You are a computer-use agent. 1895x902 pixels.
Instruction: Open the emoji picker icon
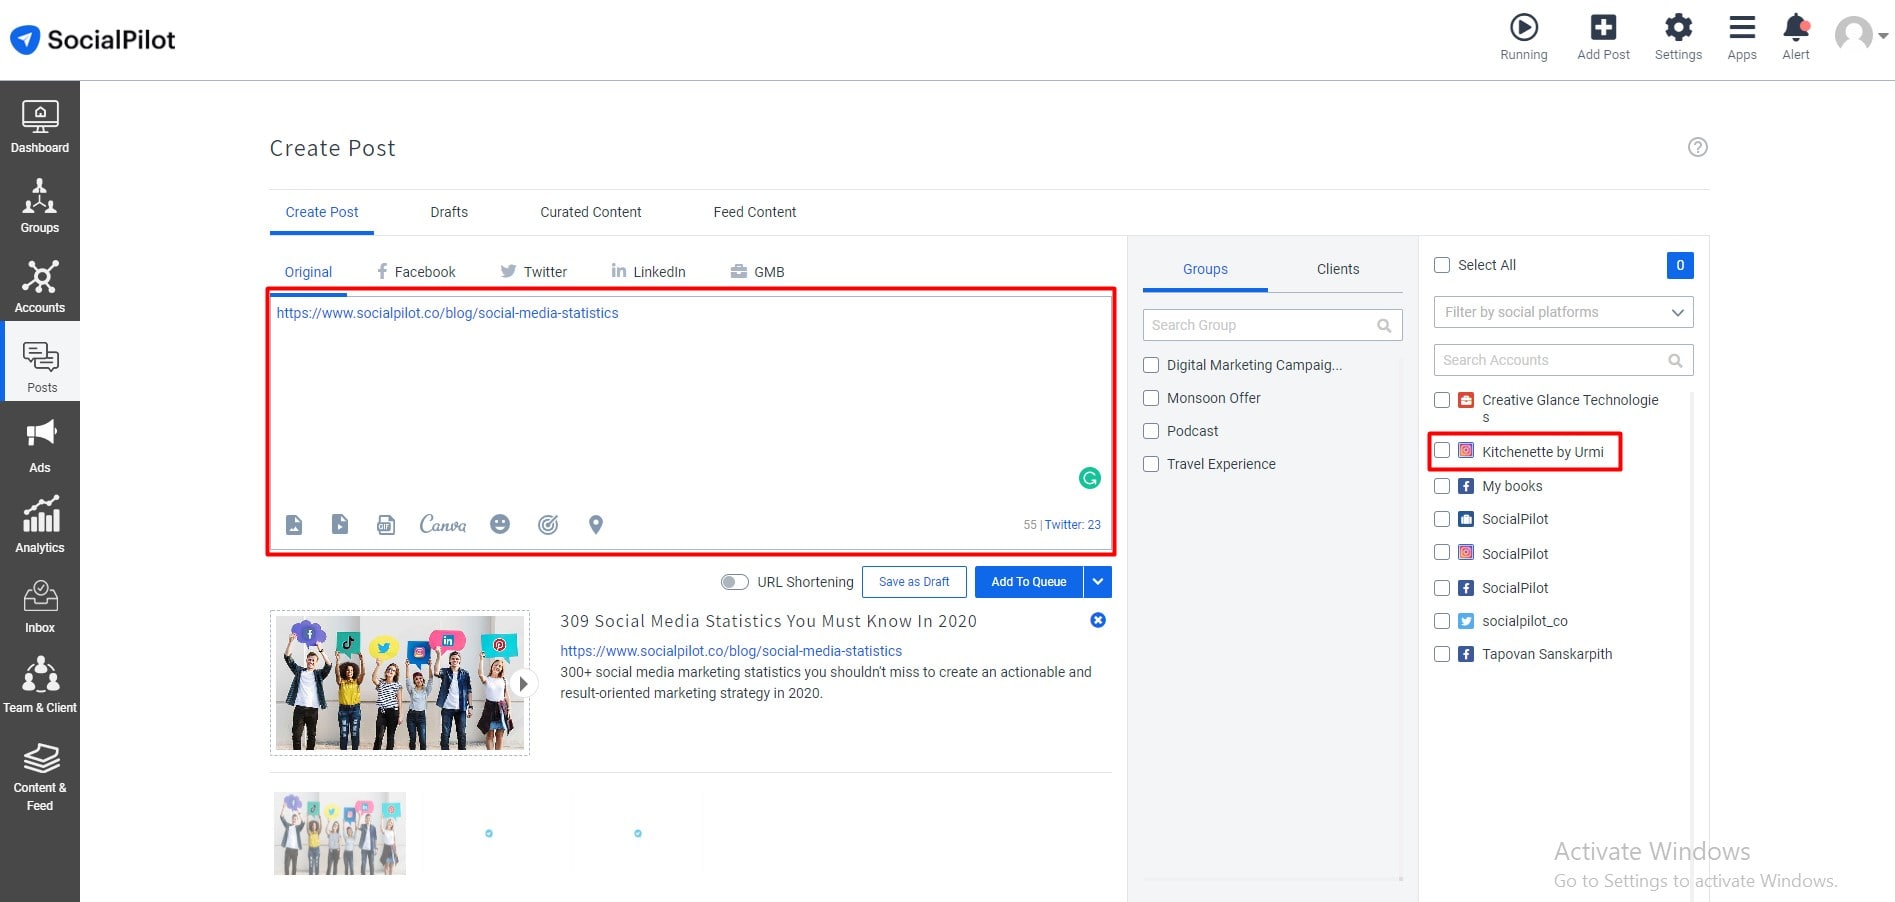click(x=500, y=524)
